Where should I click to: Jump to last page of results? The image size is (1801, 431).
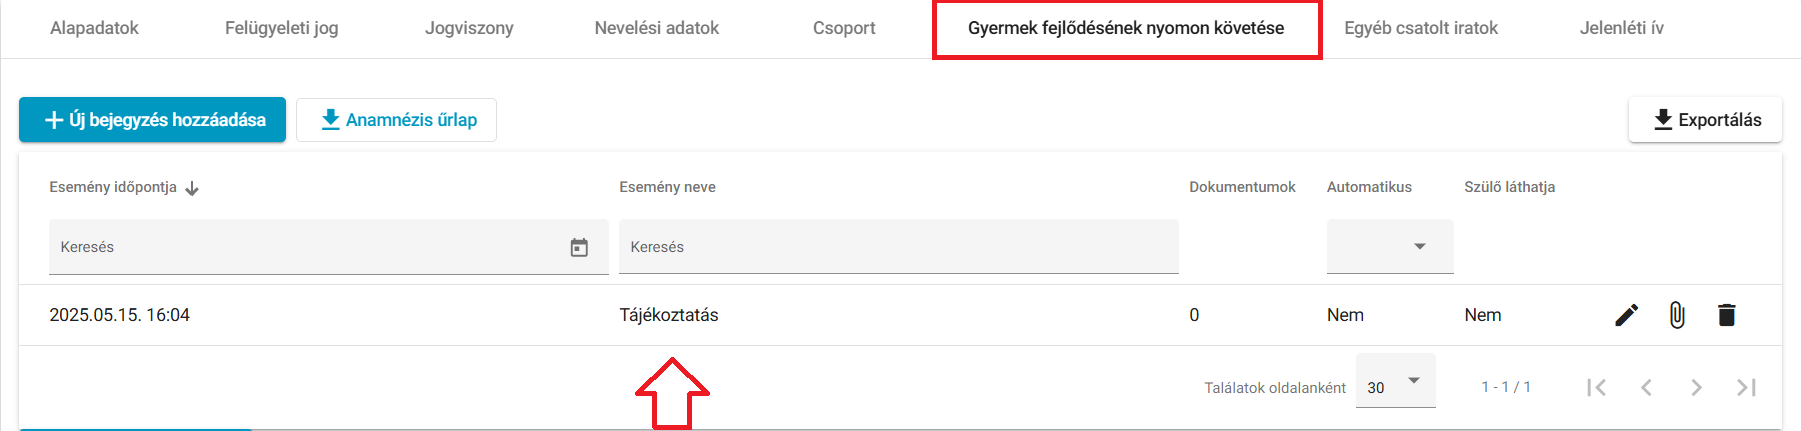1746,387
